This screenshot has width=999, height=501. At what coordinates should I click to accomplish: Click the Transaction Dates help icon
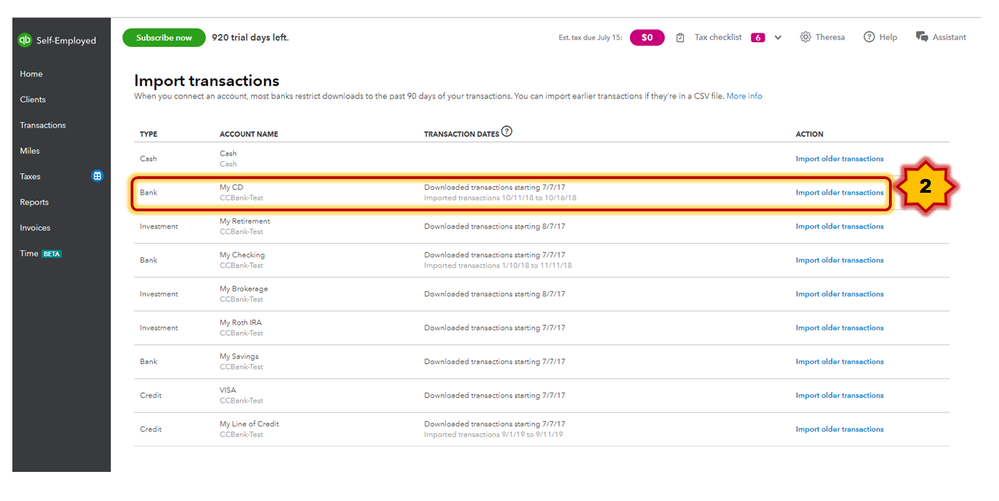coord(507,131)
